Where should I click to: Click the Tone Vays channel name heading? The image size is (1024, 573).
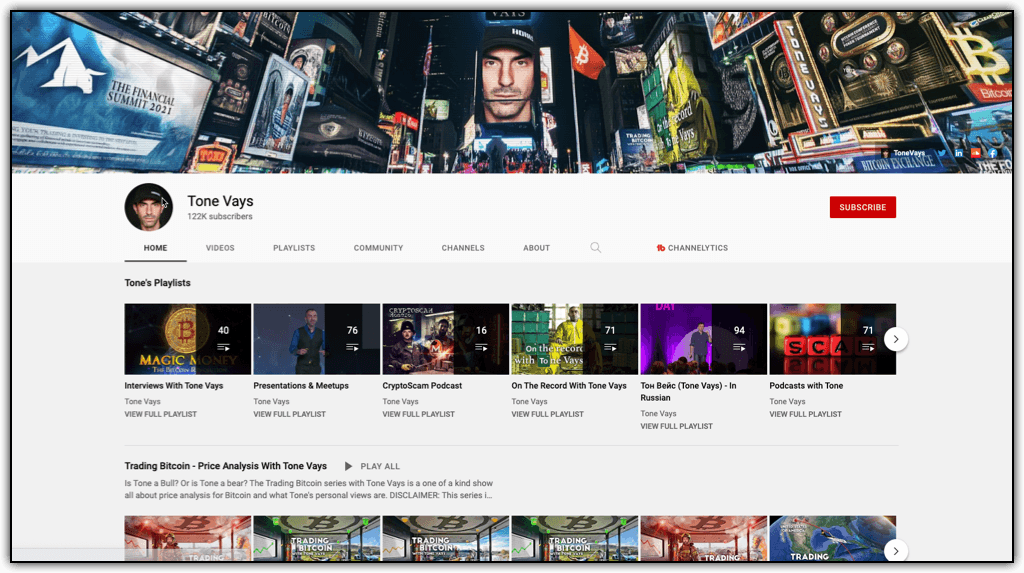tap(220, 201)
